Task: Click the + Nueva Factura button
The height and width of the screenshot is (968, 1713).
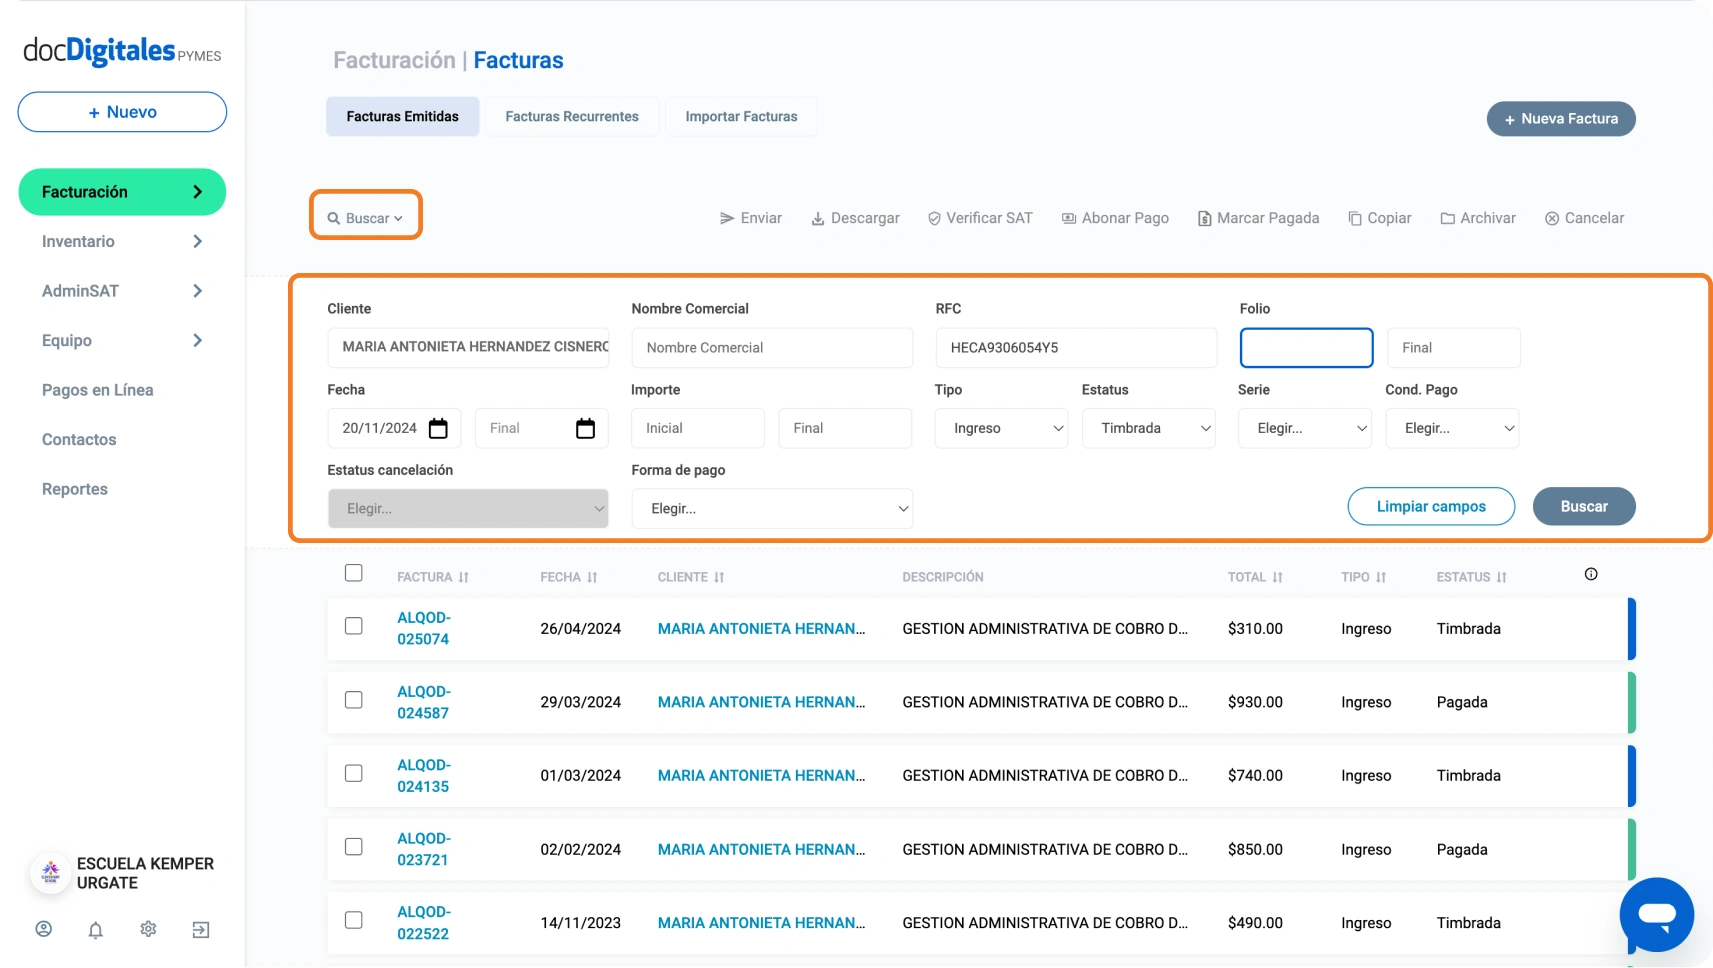Action: click(x=1561, y=119)
